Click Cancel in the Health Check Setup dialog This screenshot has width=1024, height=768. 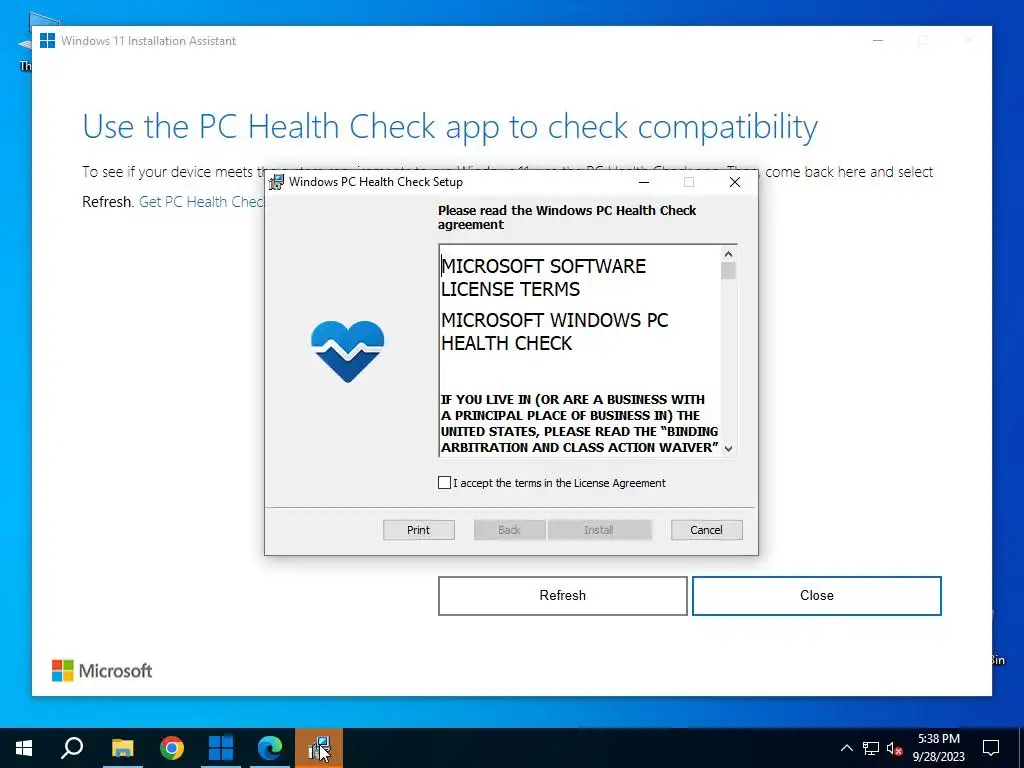(707, 530)
